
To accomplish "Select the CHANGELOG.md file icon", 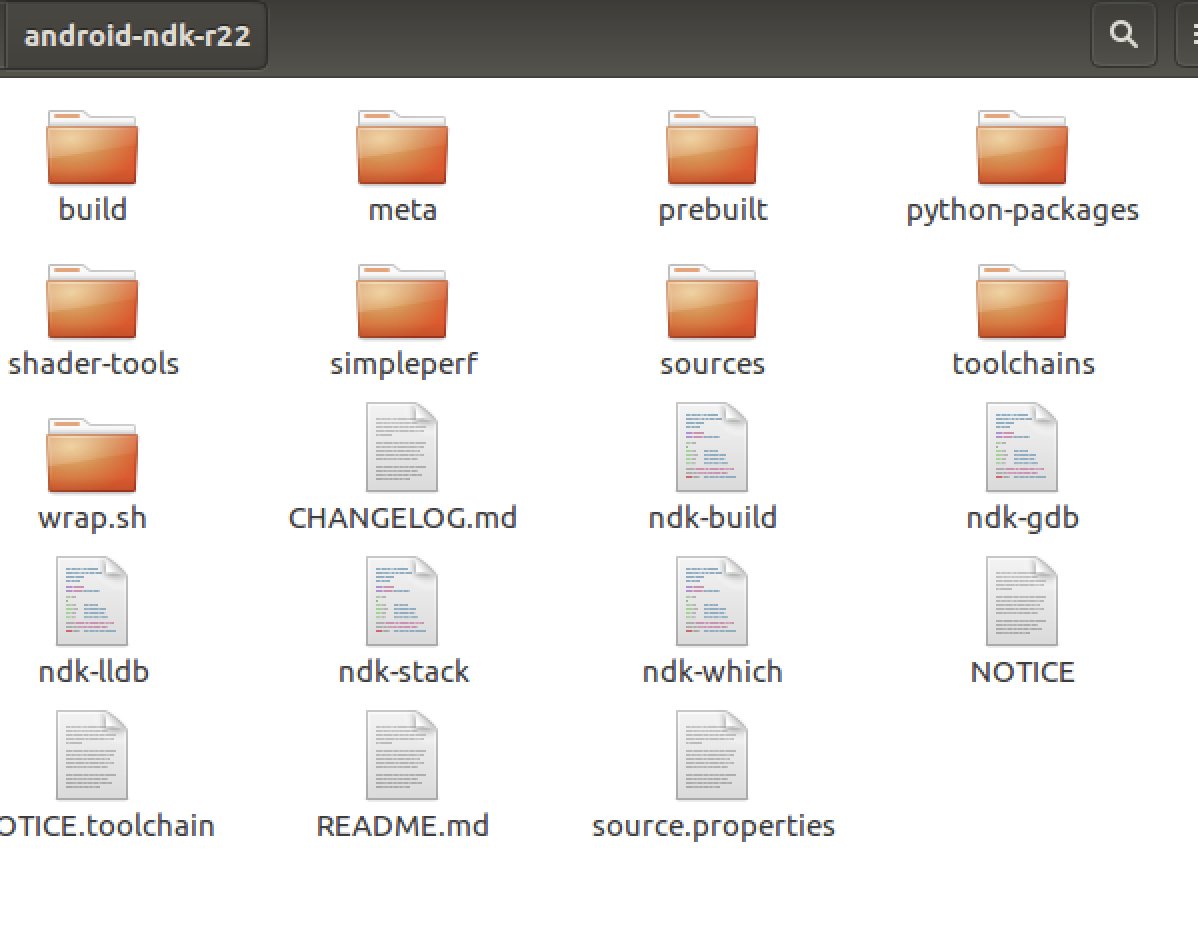I will coord(402,448).
